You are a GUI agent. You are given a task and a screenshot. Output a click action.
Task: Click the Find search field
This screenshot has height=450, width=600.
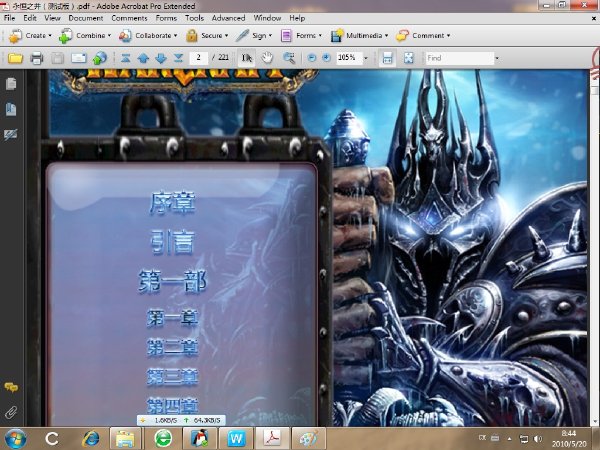pos(460,58)
